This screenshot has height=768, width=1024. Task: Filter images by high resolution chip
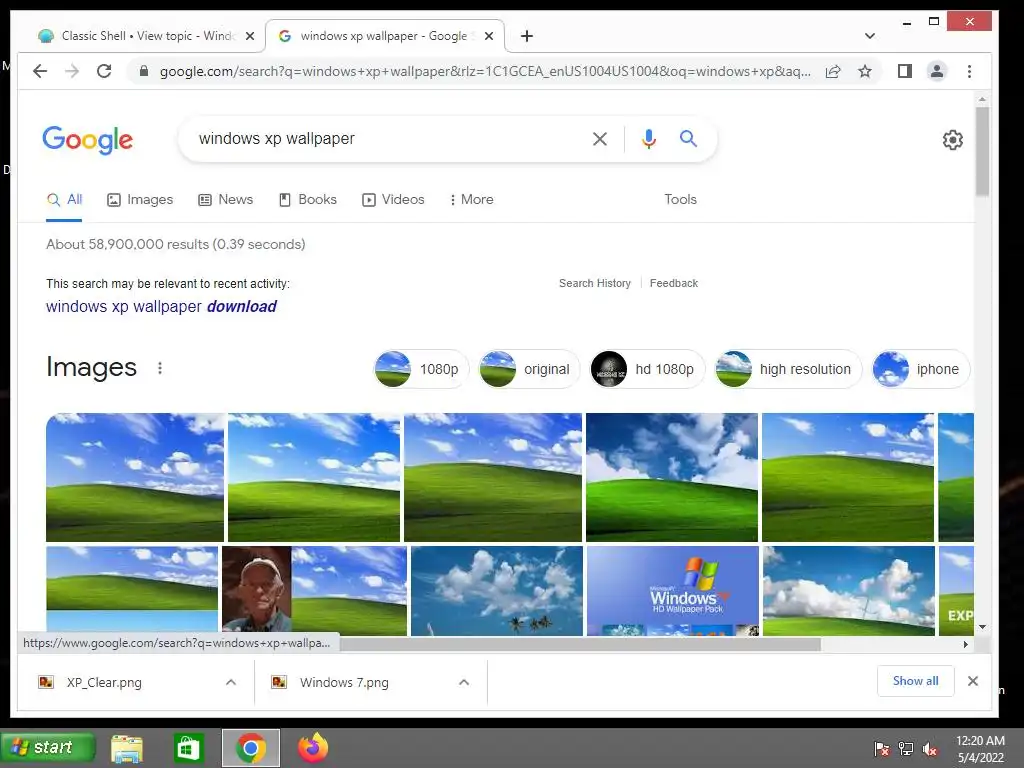coord(788,369)
